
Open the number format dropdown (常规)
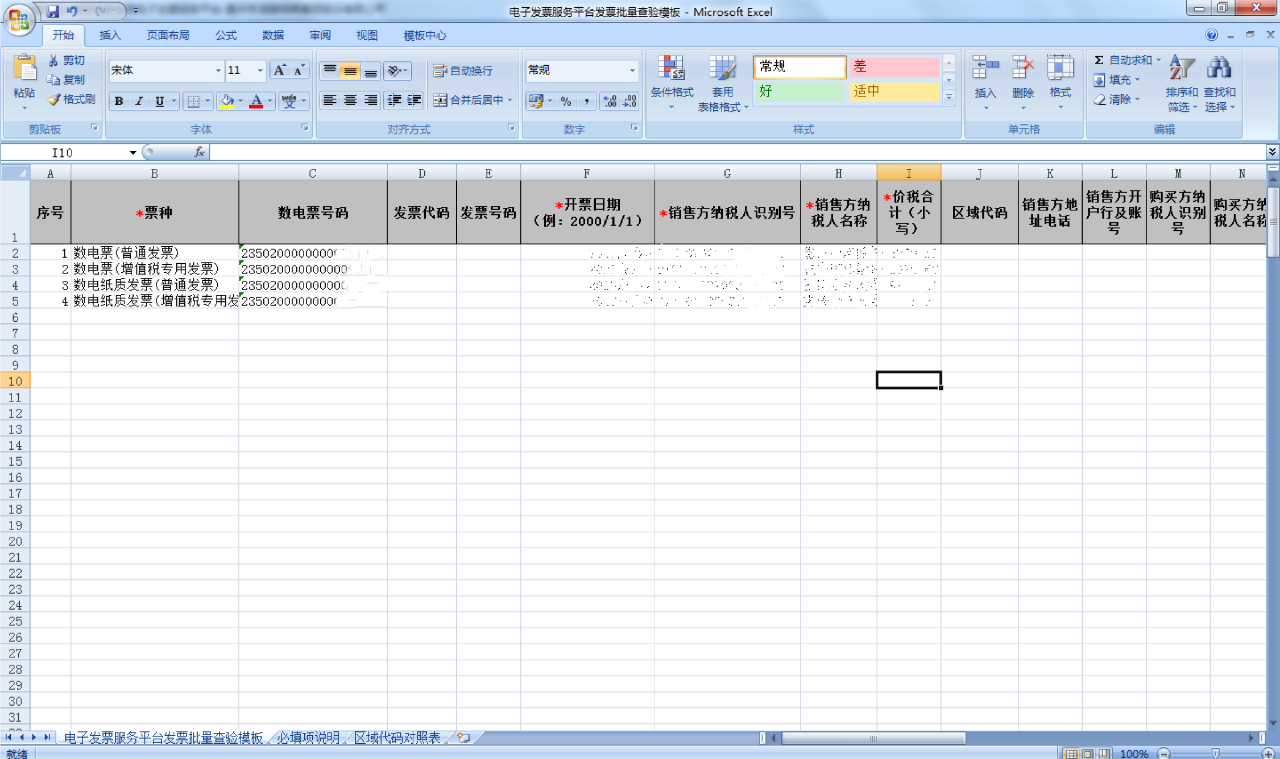point(632,71)
